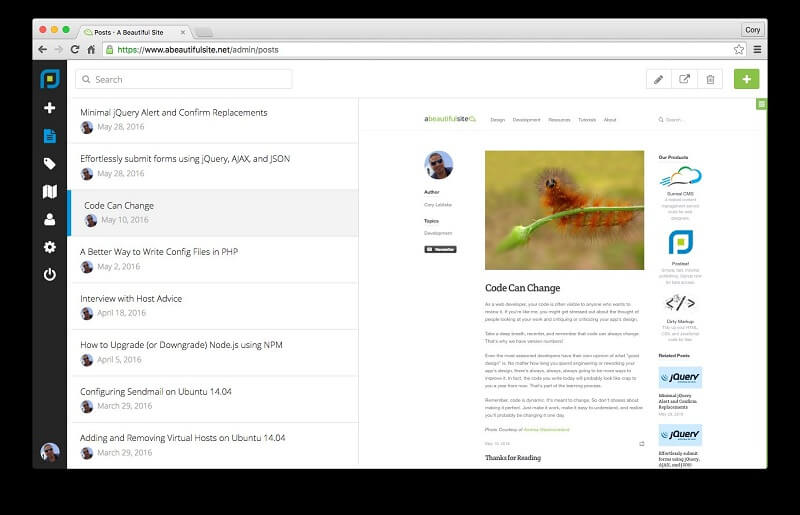
Task: Focus the Search posts field
Action: pos(184,80)
